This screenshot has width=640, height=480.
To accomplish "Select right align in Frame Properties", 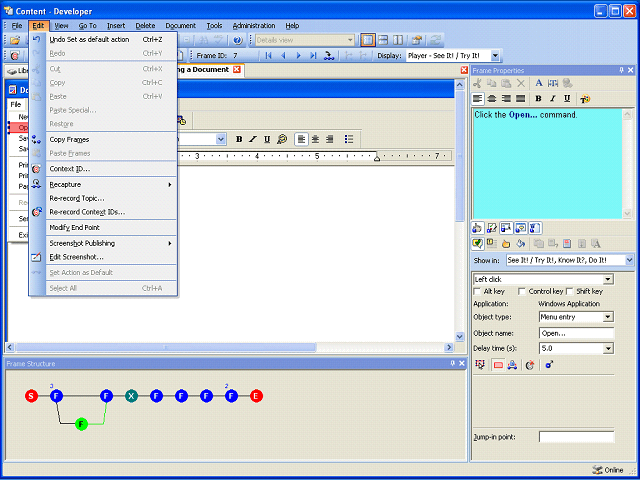I will [506, 98].
